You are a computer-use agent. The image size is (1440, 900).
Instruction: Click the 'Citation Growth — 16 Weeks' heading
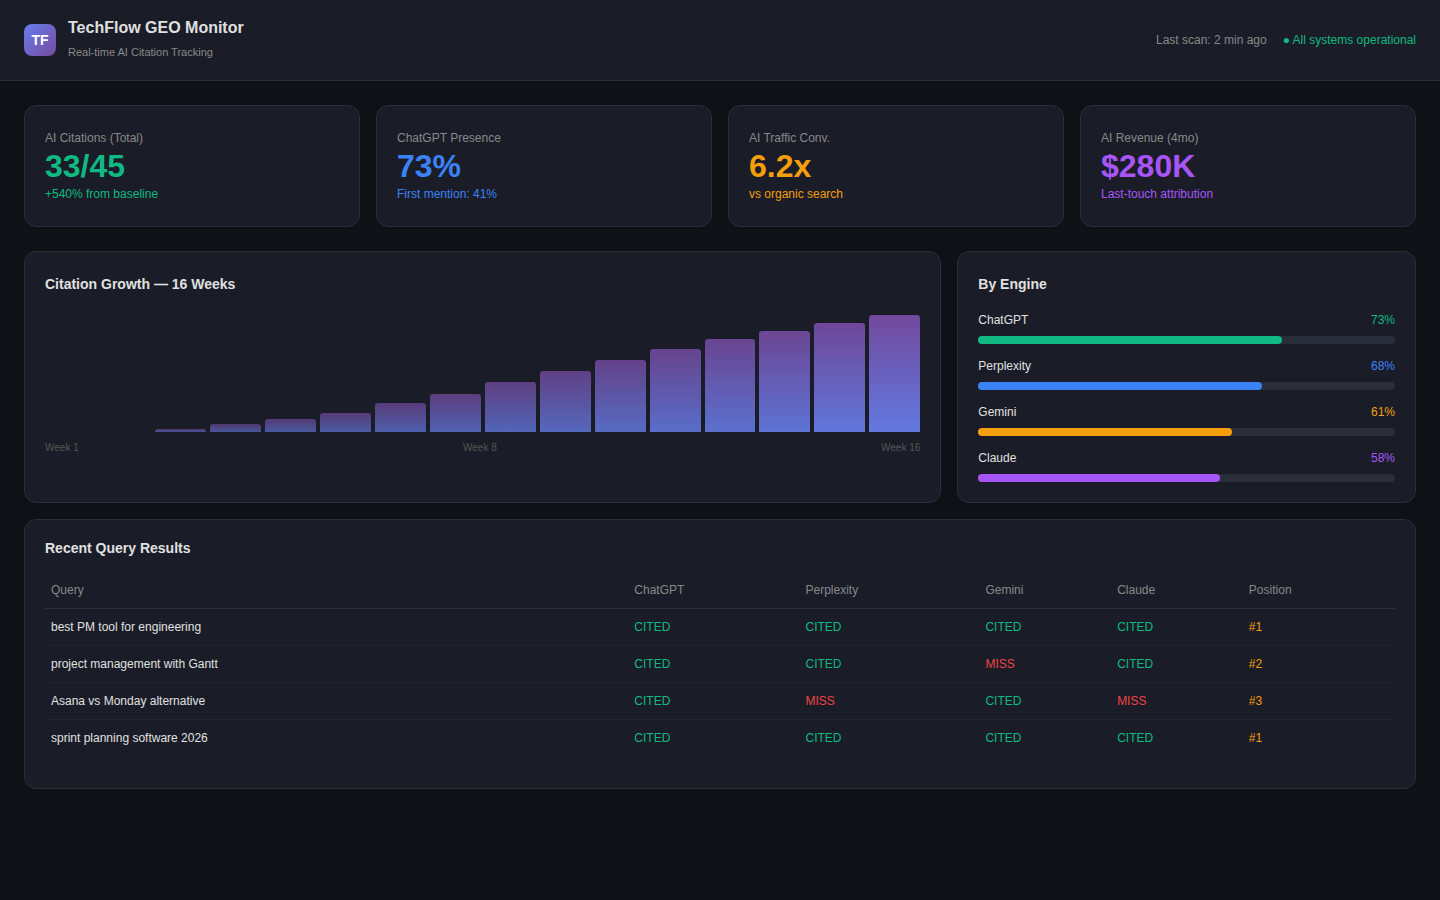pyautogui.click(x=140, y=284)
